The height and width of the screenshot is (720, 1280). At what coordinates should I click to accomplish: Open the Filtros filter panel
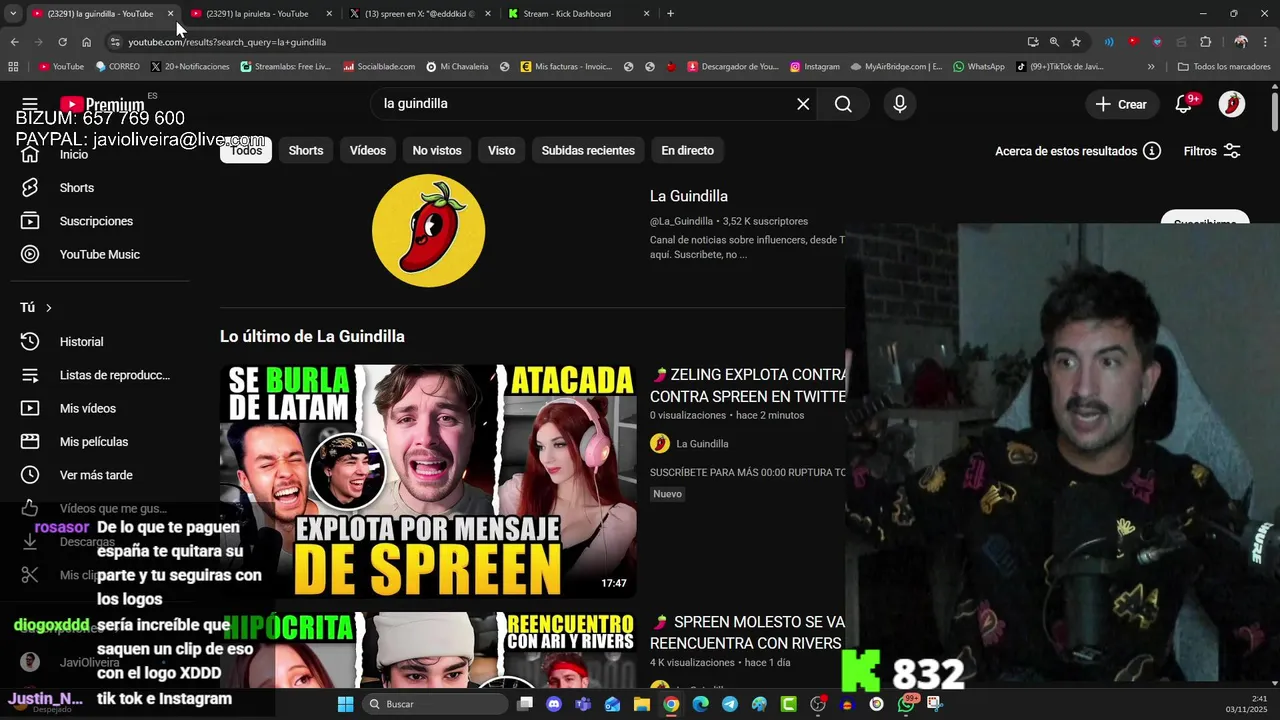coord(1212,151)
